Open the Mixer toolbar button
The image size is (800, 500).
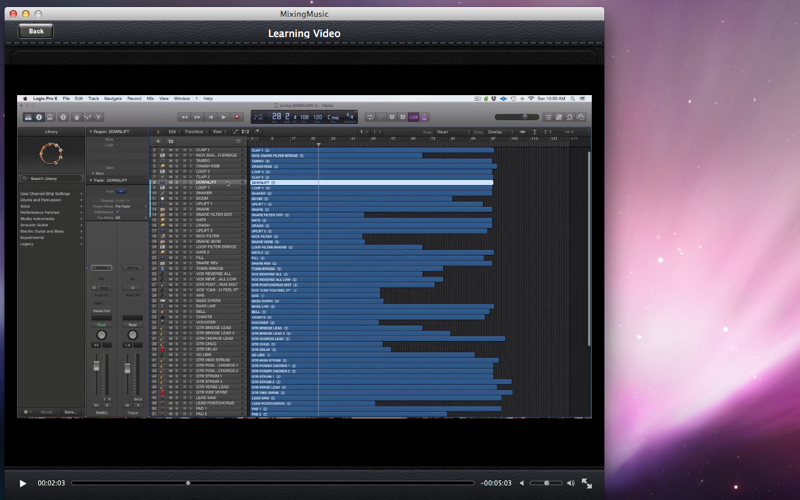point(87,117)
